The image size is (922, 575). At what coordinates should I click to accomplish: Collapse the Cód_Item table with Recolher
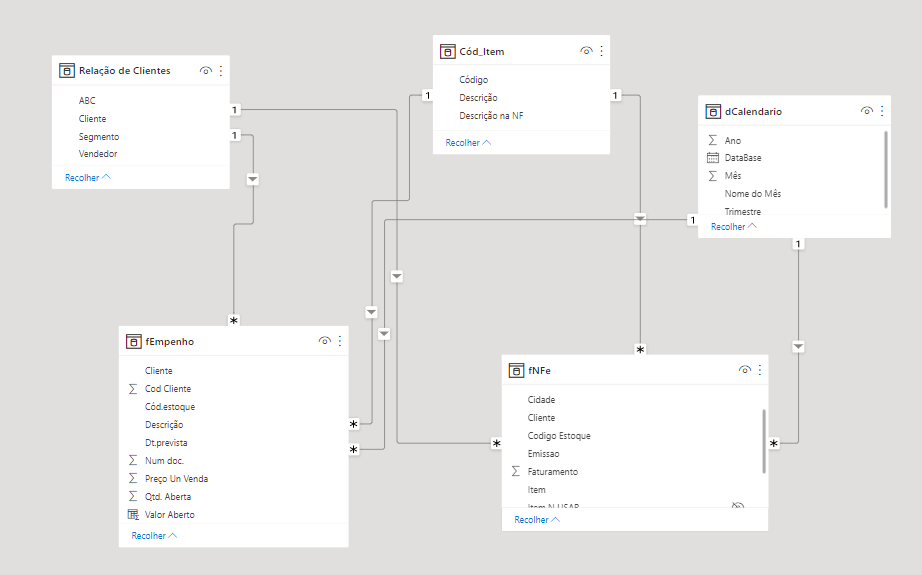tap(468, 143)
